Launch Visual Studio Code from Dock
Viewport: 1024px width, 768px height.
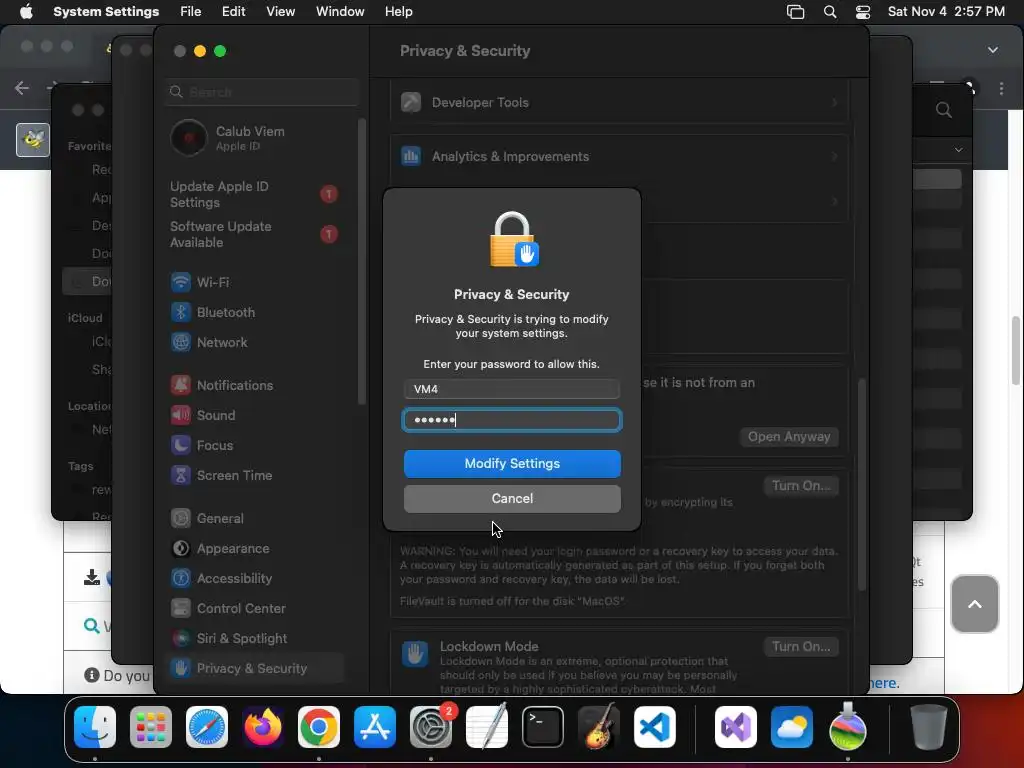pyautogui.click(x=654, y=727)
